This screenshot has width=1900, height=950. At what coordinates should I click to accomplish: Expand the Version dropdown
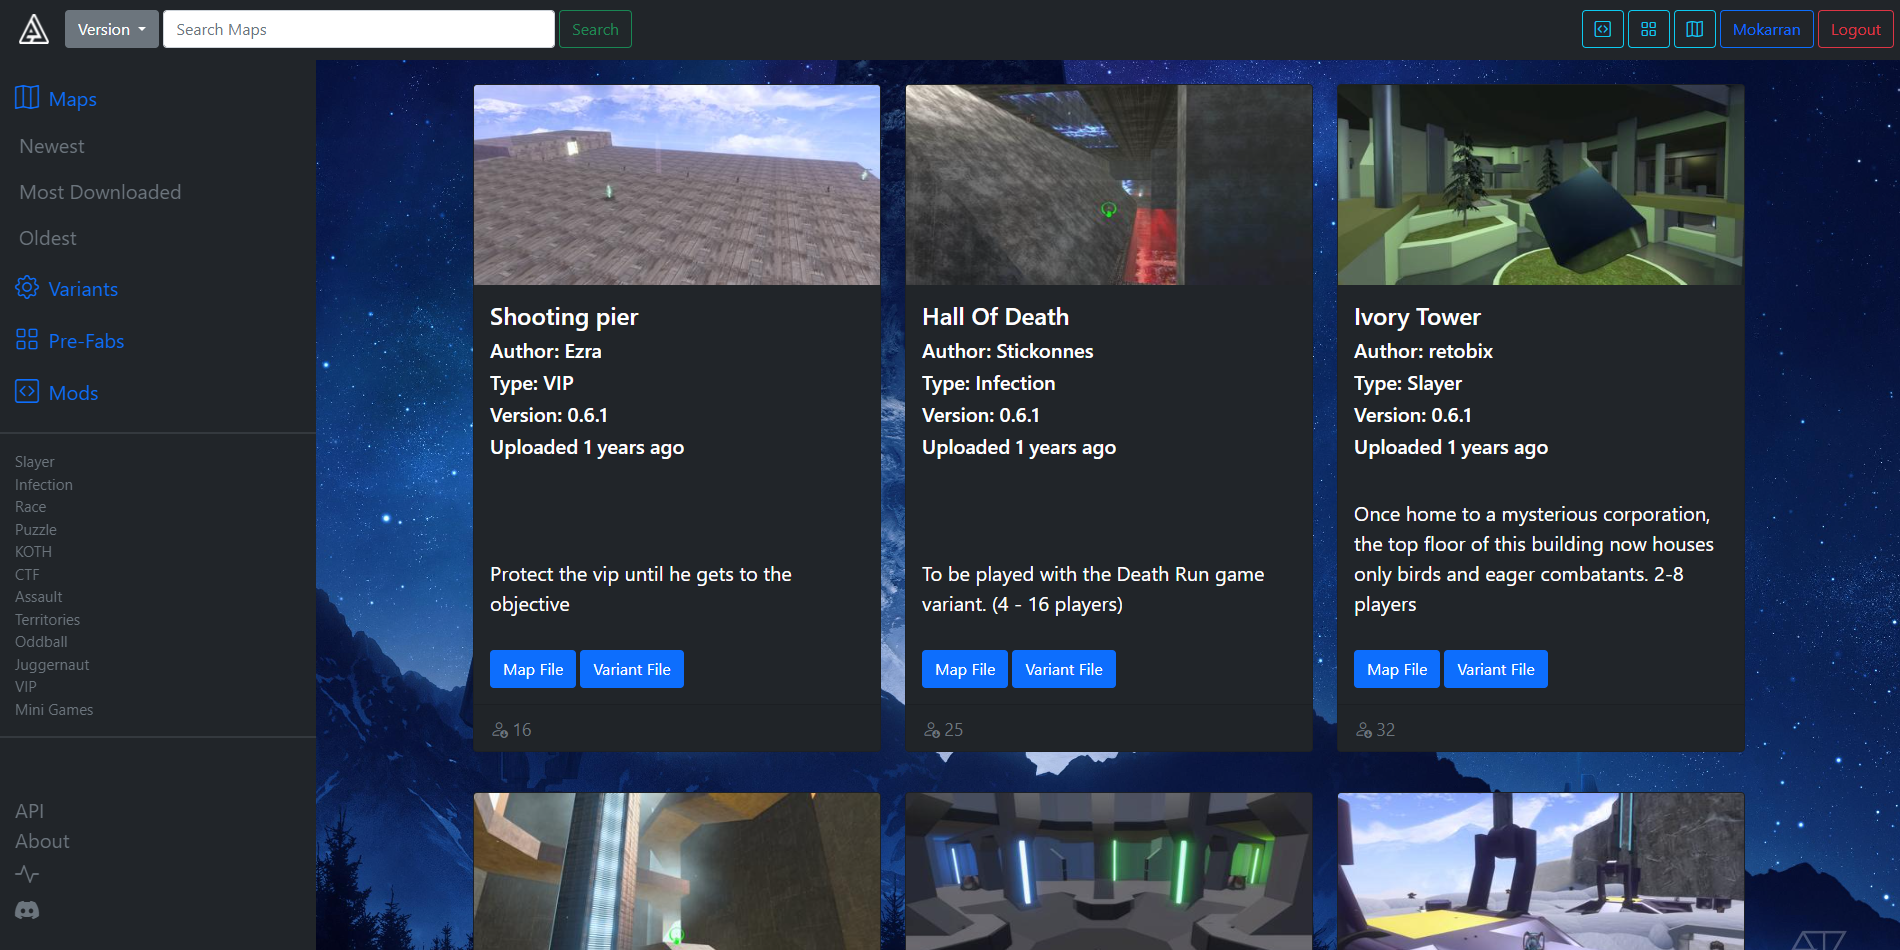112,29
